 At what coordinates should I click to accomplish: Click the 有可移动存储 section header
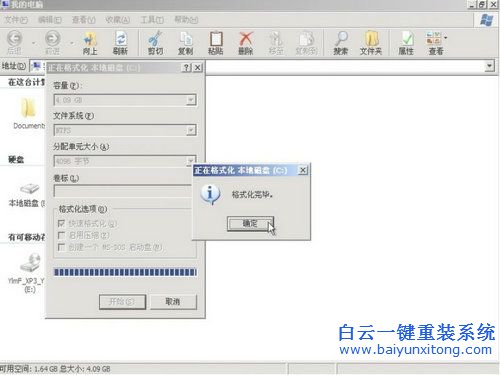pyautogui.click(x=26, y=237)
